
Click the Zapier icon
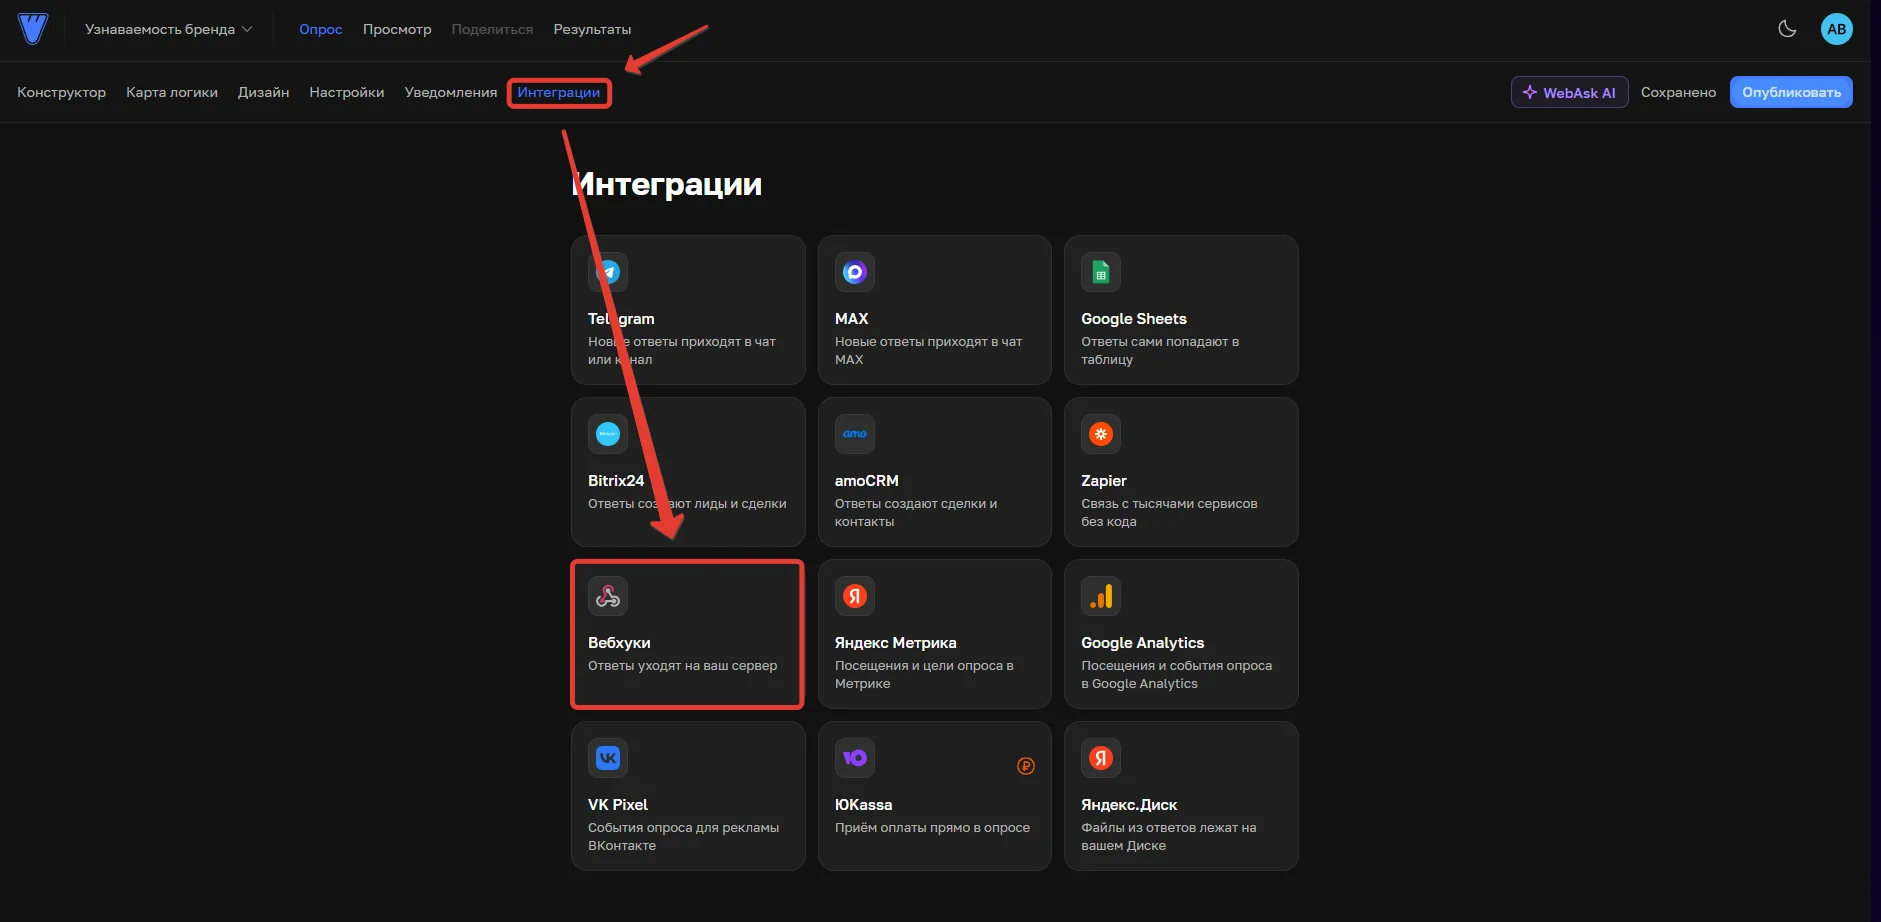click(1101, 434)
